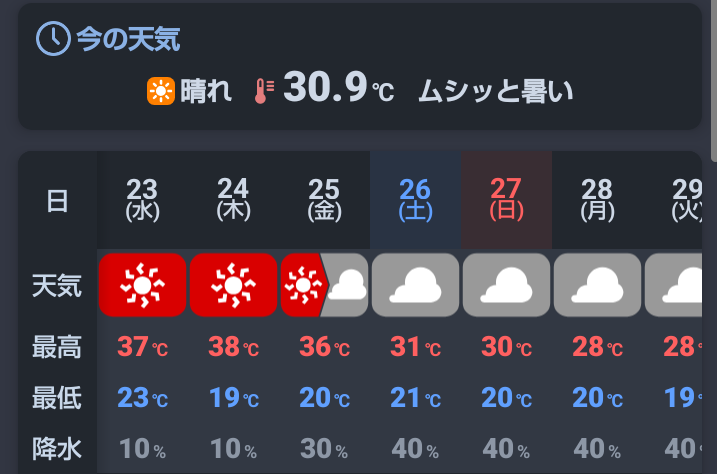717x474 pixels.
Task: Click the orange sunny icon next to 晴れ
Action: pyautogui.click(x=161, y=91)
